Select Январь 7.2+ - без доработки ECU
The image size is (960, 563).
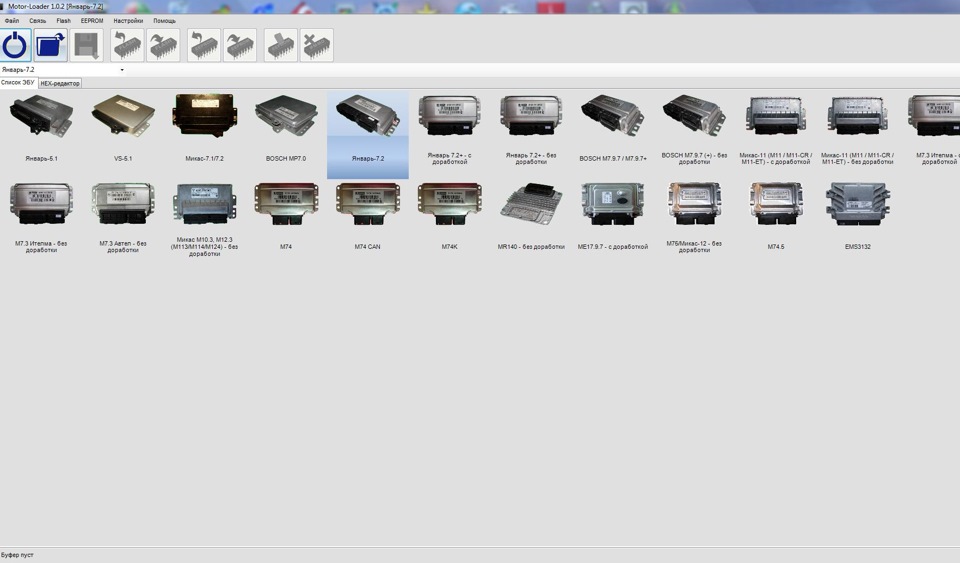(531, 130)
